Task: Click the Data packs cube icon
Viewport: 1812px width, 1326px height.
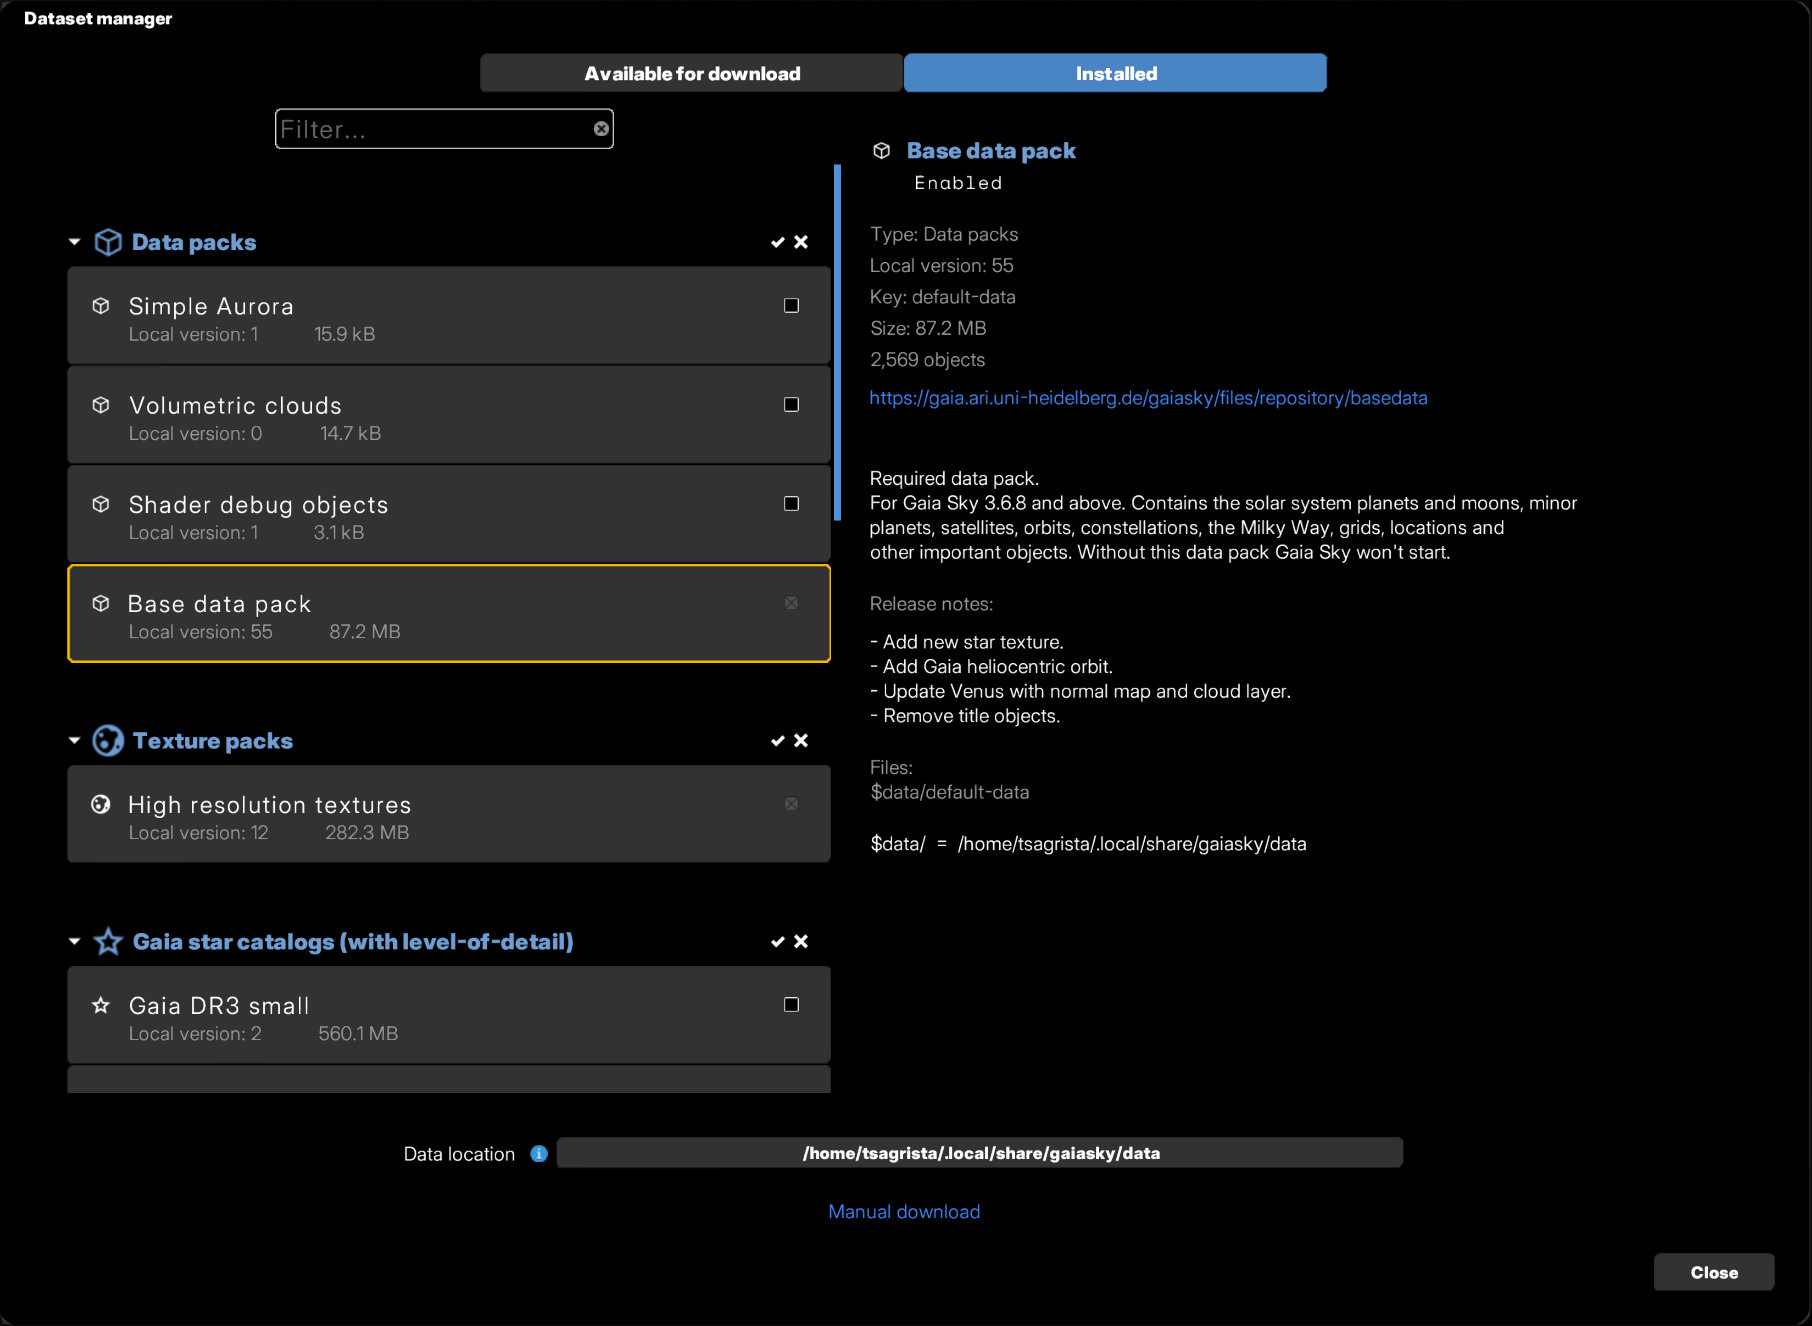Action: (108, 243)
